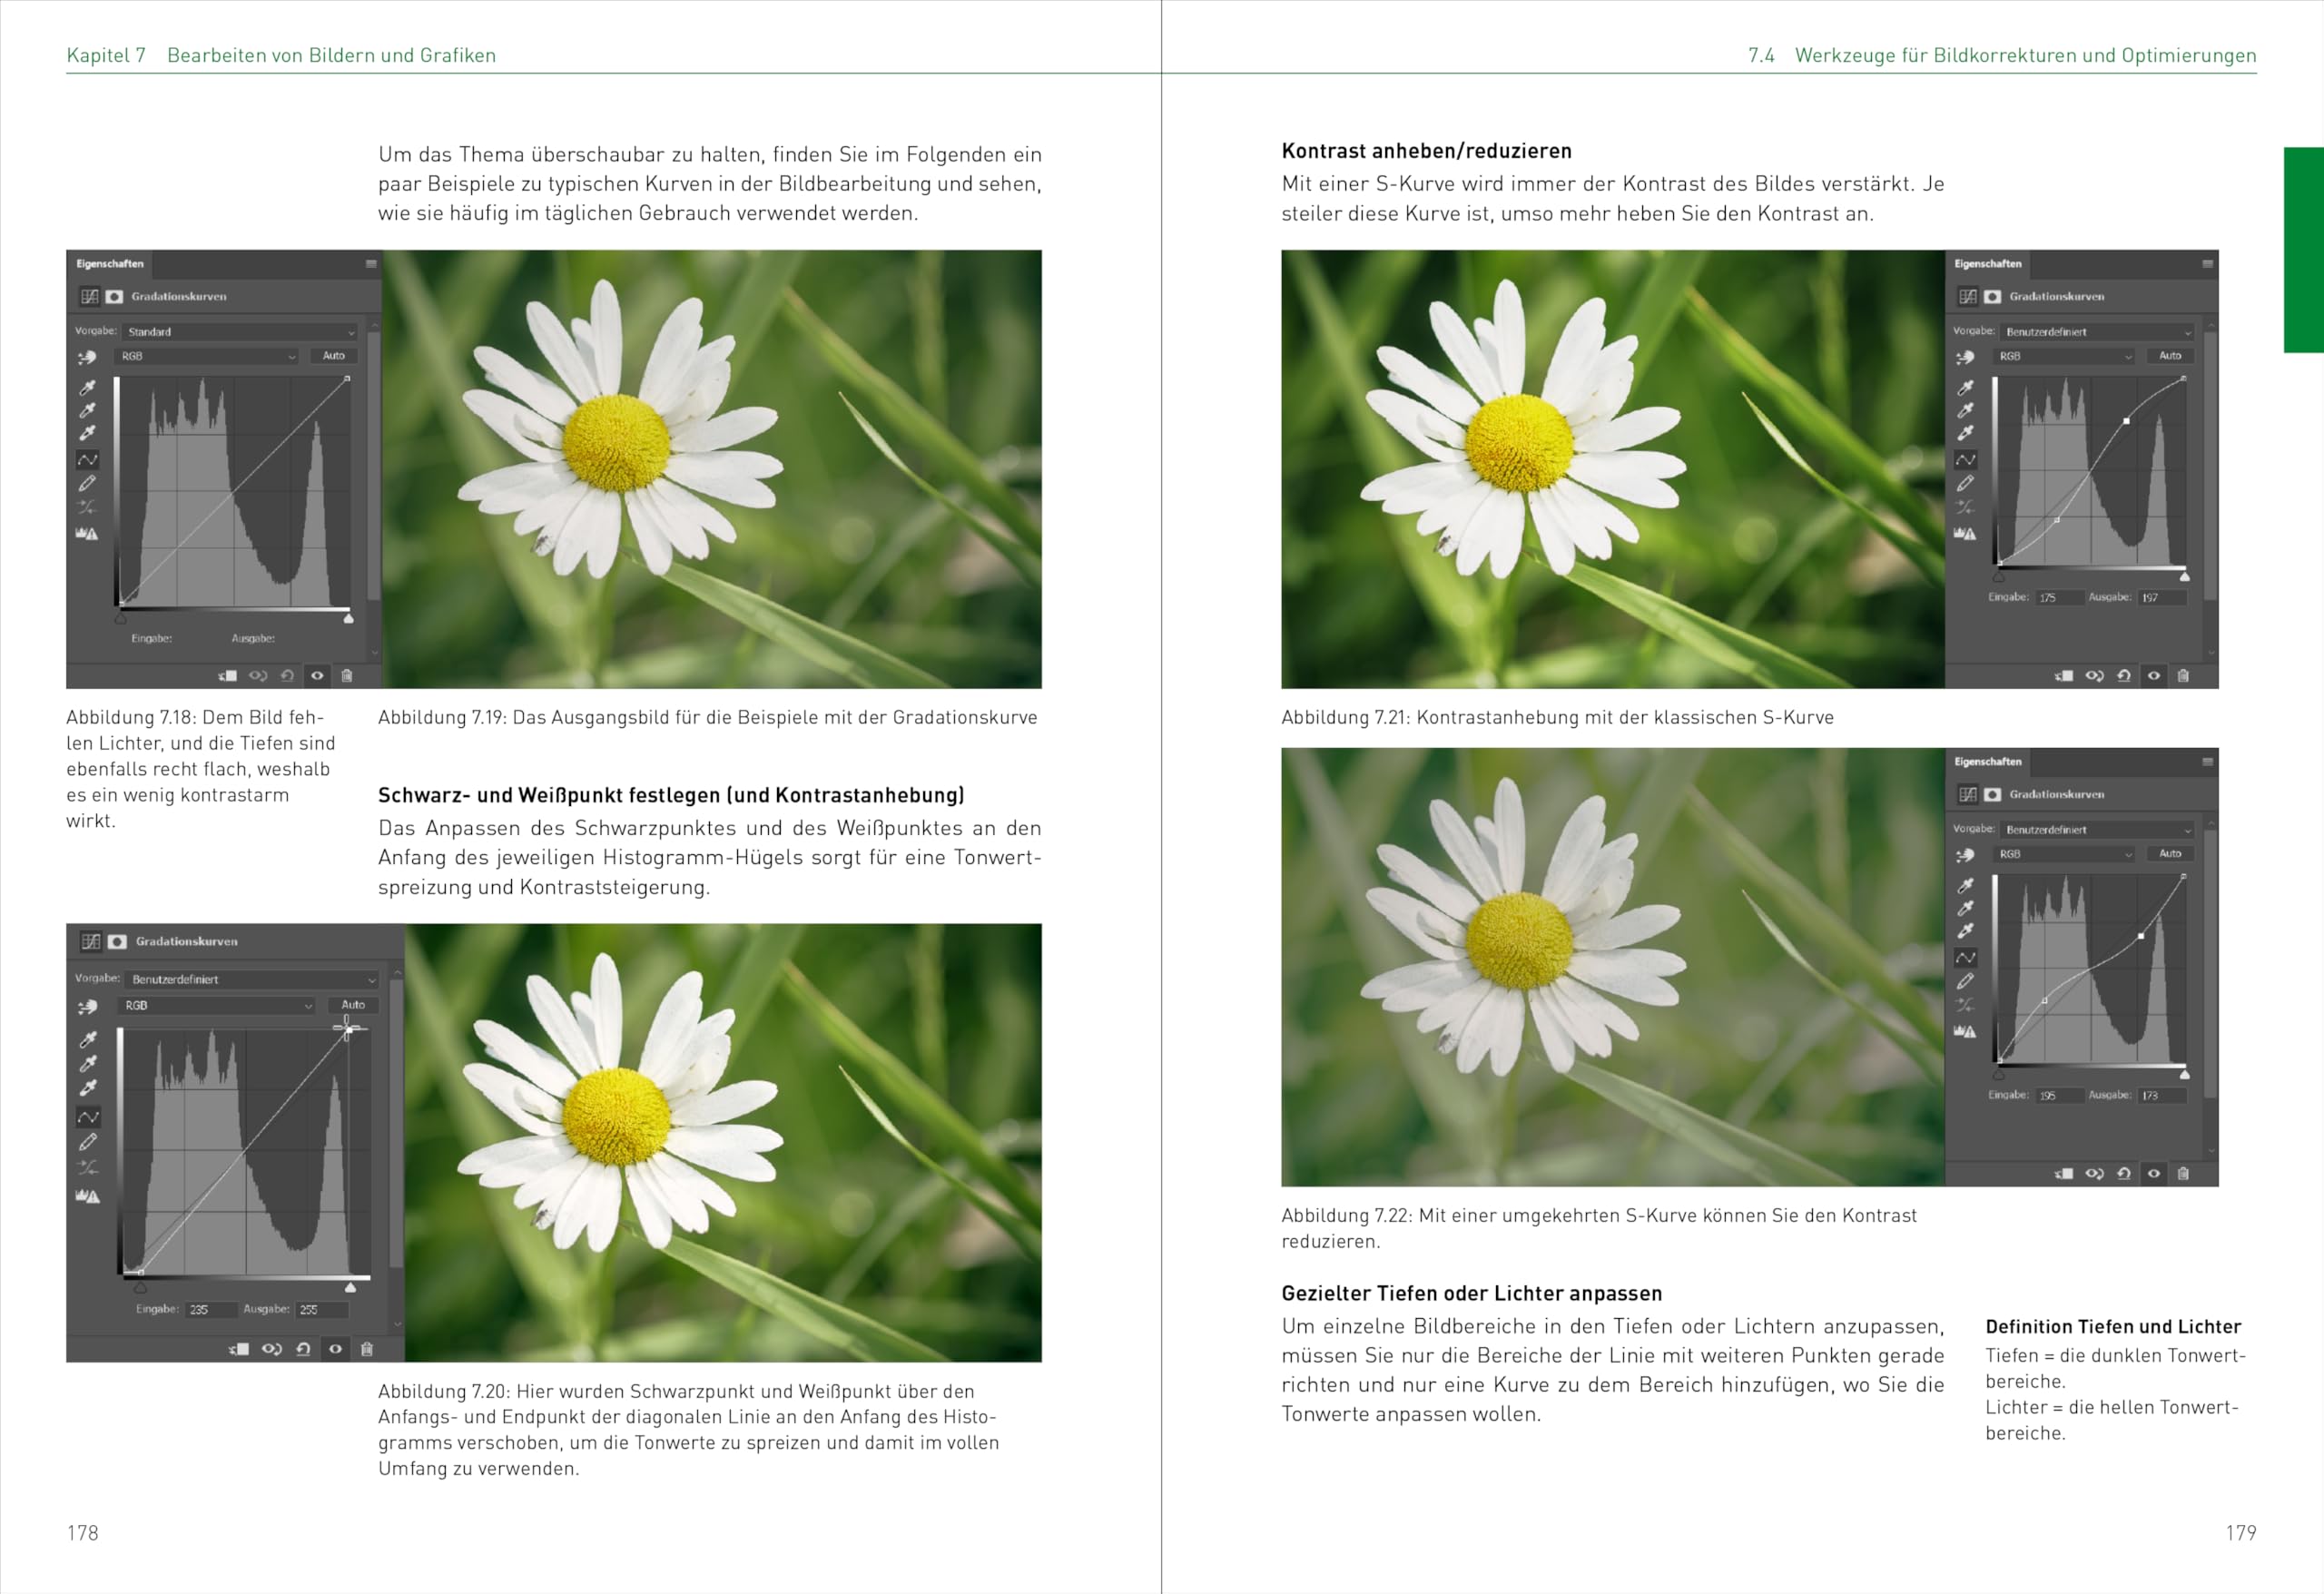This screenshot has height=1594, width=2324.
Task: Pick the pencil draw-curve tool in Standard preset panel
Action: [88, 483]
